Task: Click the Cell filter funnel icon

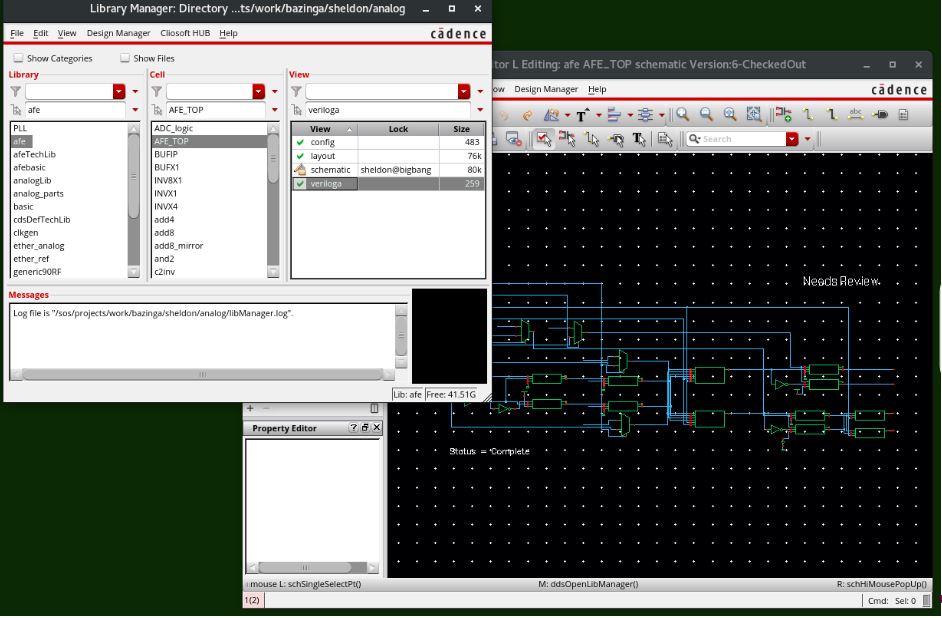Action: pyautogui.click(x=157, y=91)
